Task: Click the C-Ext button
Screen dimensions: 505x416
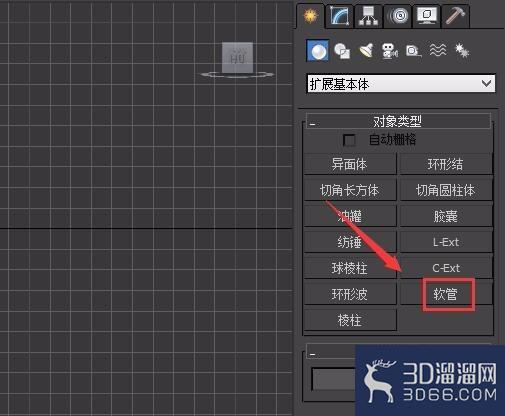Action: point(446,268)
